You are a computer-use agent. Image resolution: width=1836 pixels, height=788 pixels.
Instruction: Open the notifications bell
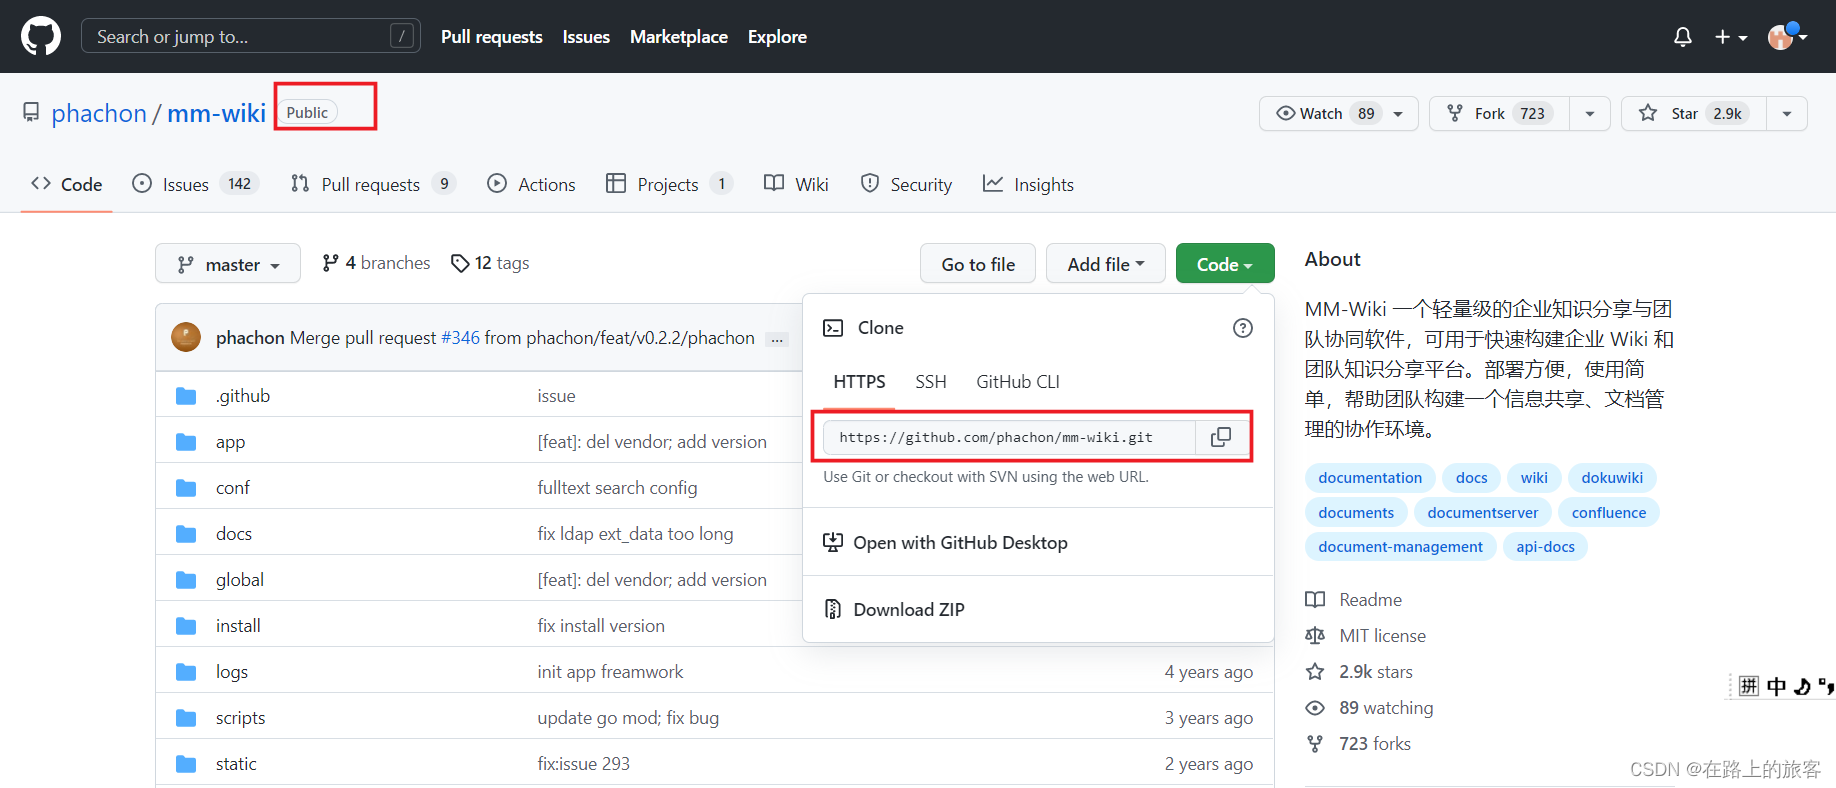(x=1683, y=37)
